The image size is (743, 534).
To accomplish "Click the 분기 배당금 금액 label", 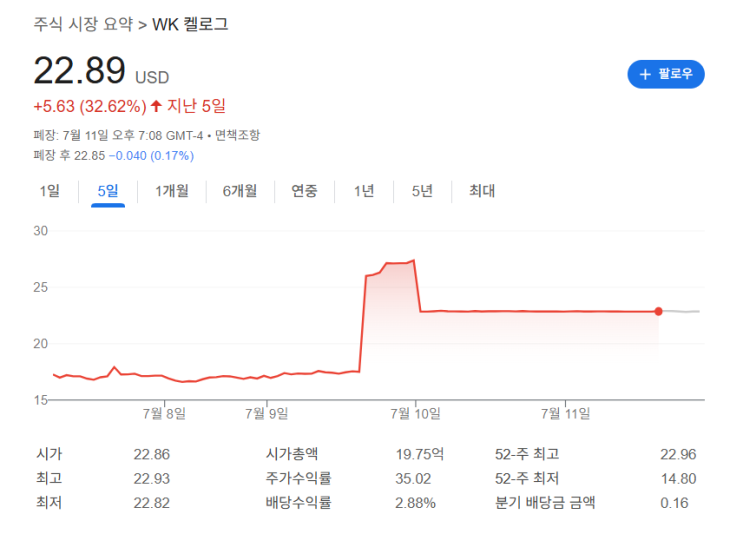I will pos(545,502).
